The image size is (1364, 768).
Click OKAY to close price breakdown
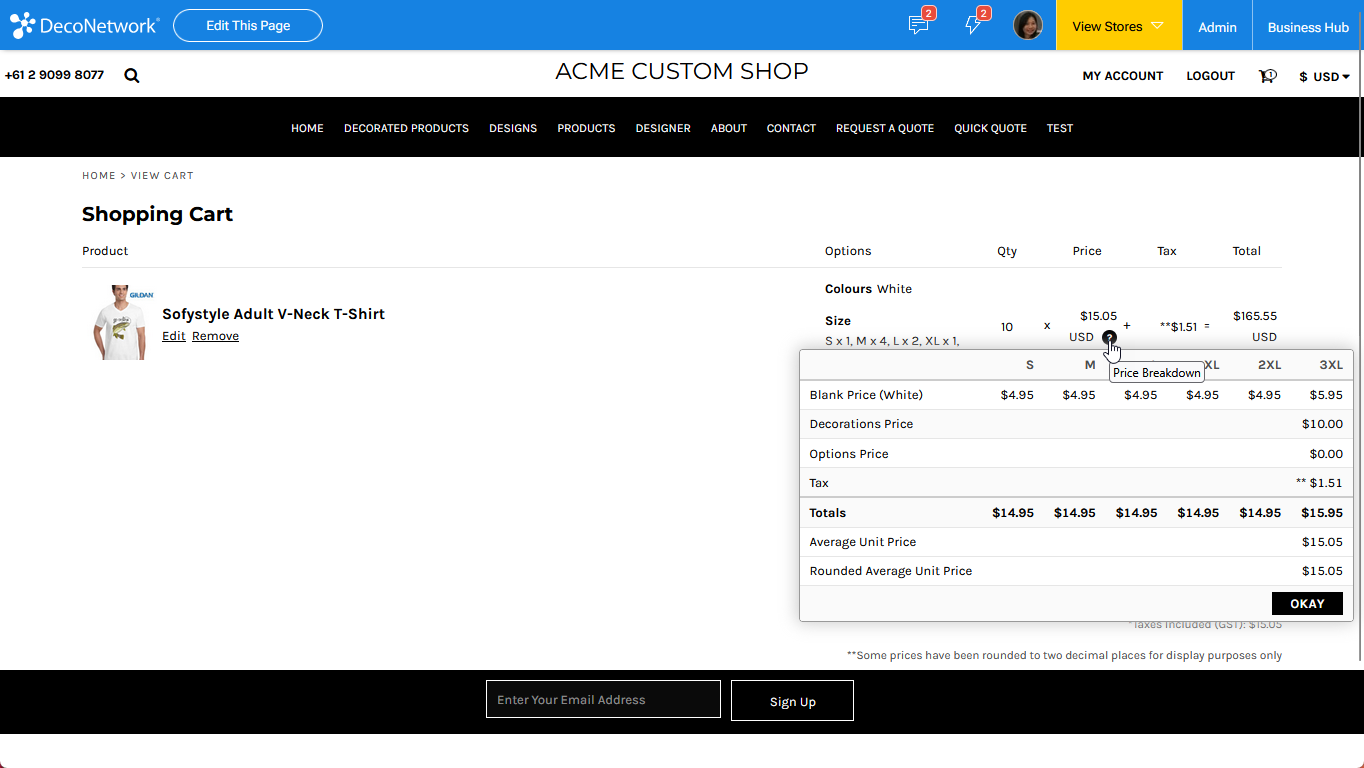[1307, 603]
